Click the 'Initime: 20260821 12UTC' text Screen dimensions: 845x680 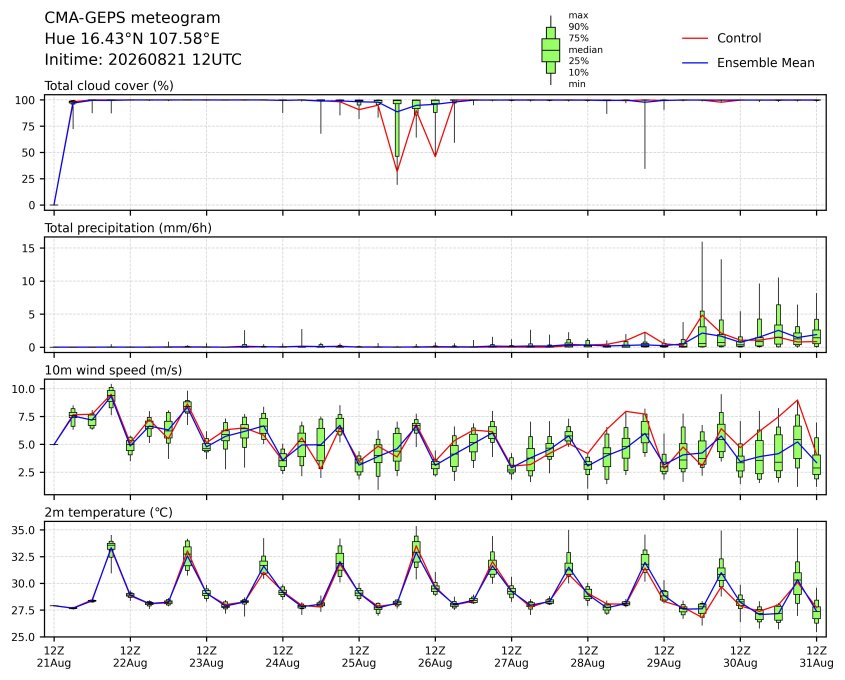click(143, 59)
